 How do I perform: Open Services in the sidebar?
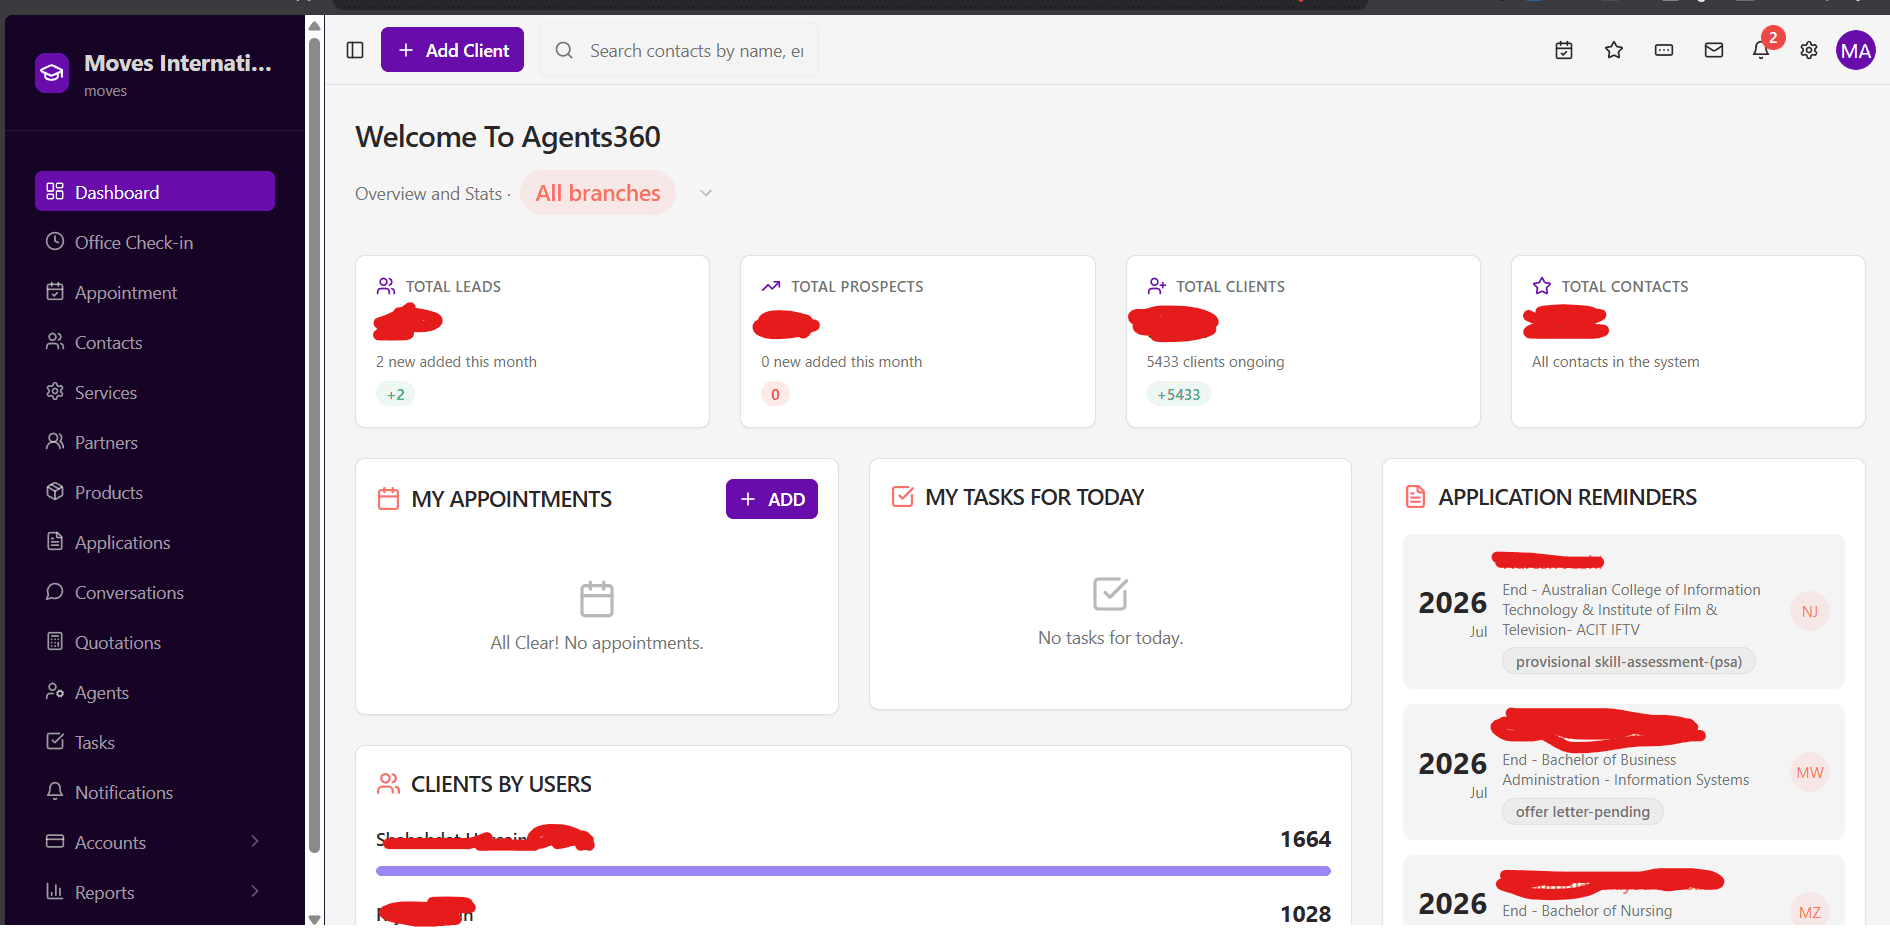(155, 392)
